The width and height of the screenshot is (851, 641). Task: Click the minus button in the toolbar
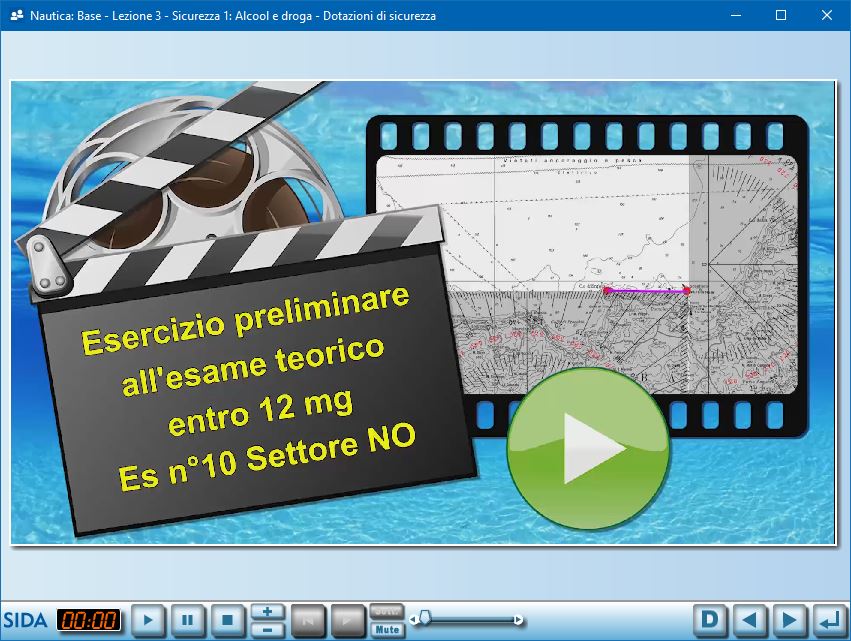267,629
